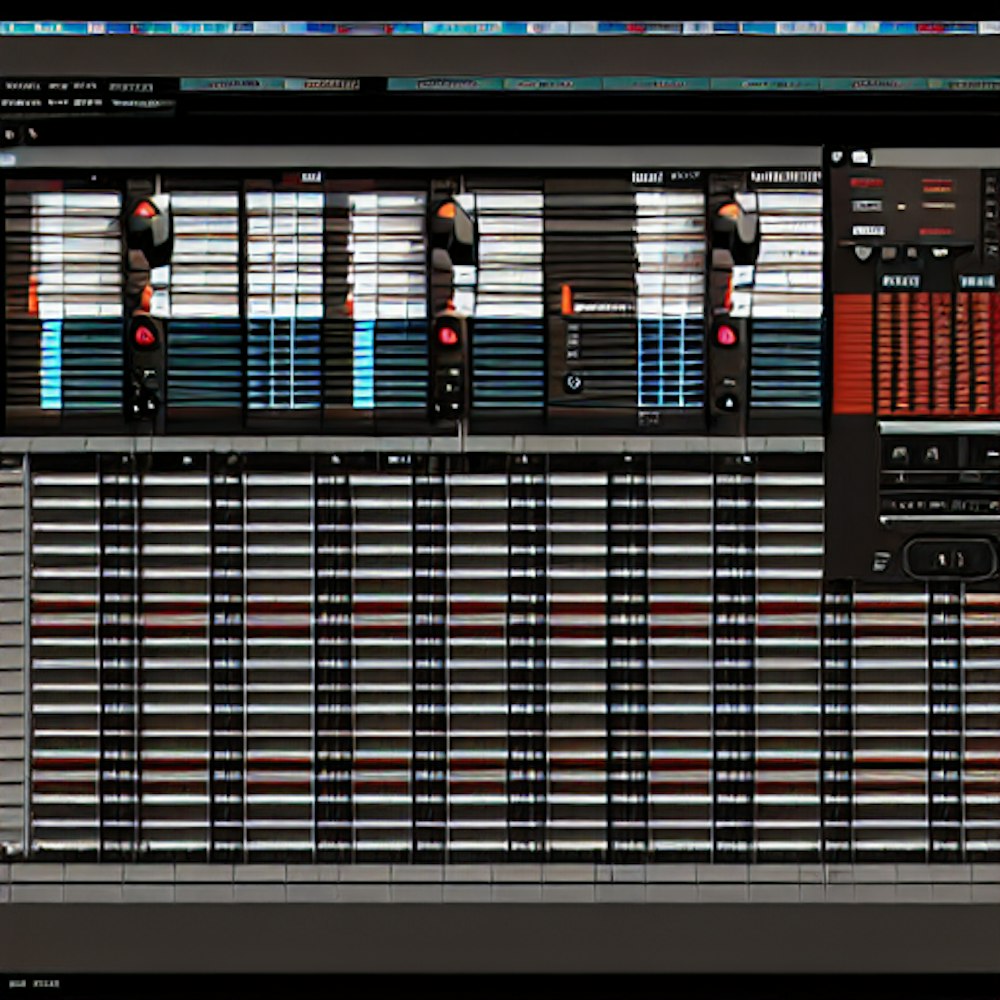The image size is (1000, 1000).
Task: Expand the lower white labeled box in the right panel
Action: click(866, 228)
